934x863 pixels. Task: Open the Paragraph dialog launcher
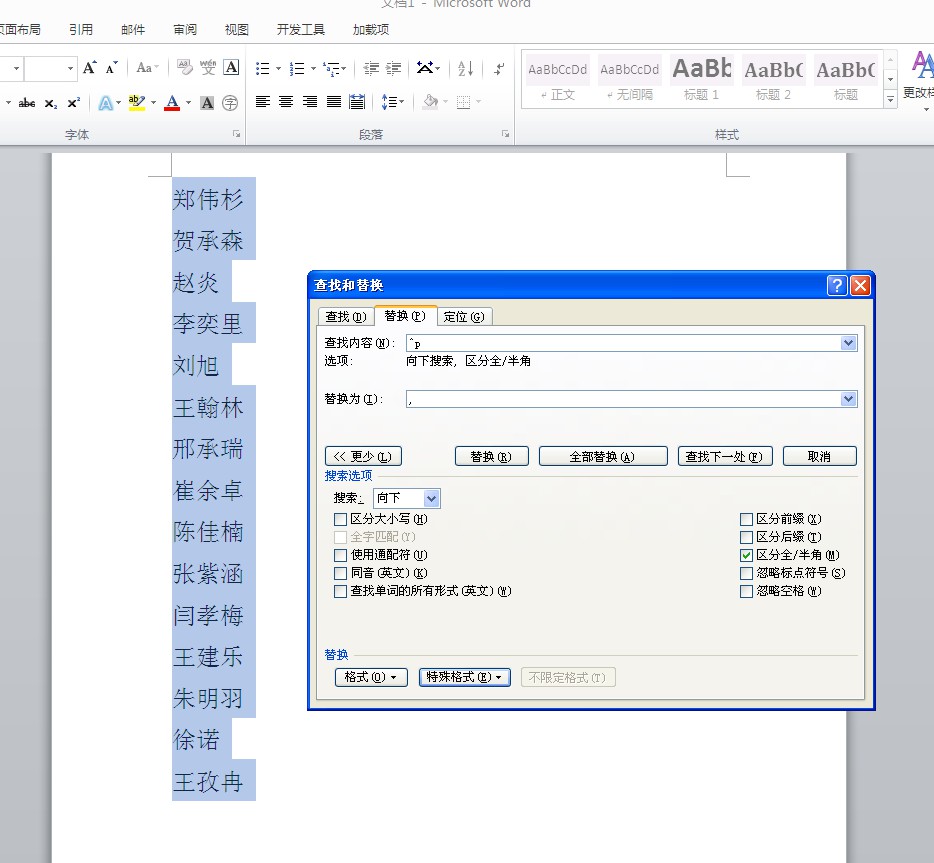pyautogui.click(x=505, y=134)
